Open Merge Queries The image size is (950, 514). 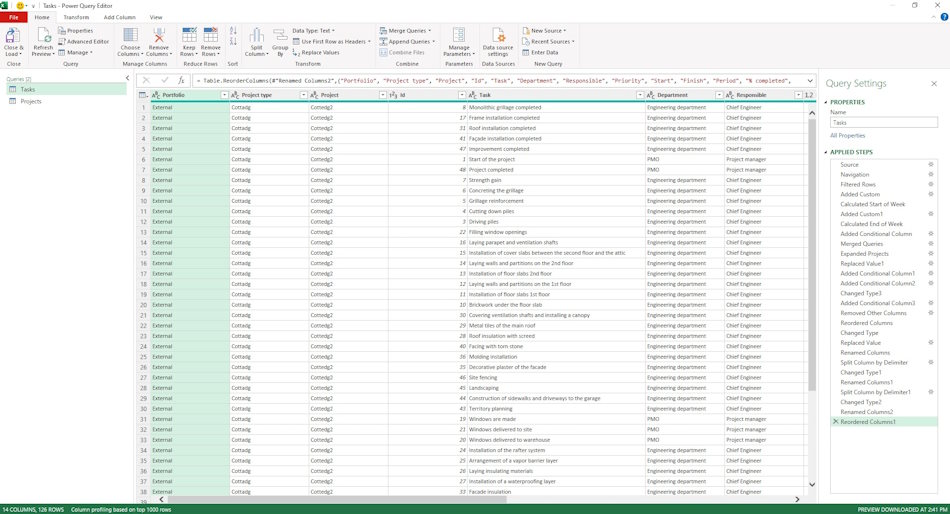pos(405,30)
